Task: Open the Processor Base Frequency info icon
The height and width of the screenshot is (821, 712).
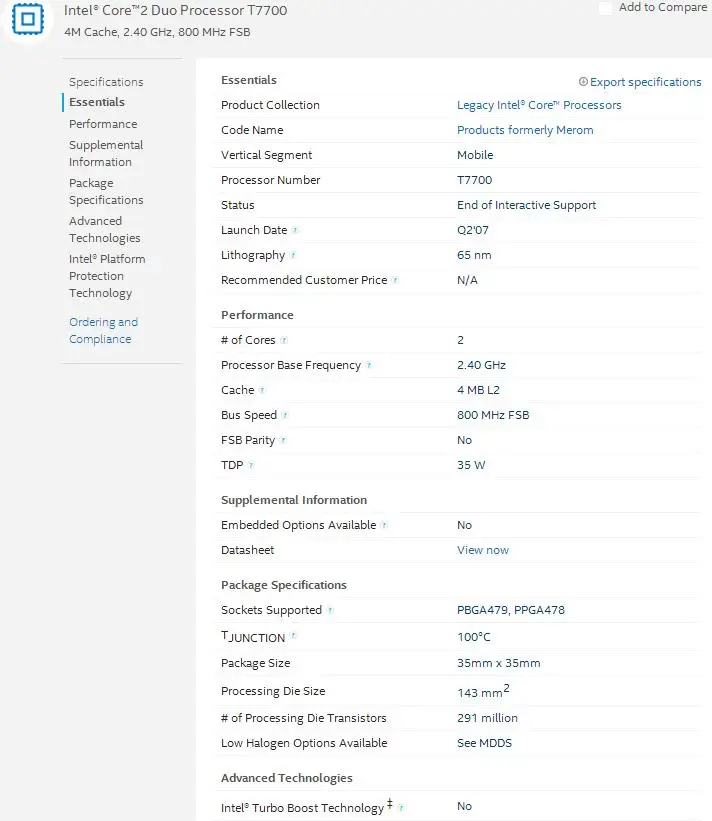Action: coord(369,365)
